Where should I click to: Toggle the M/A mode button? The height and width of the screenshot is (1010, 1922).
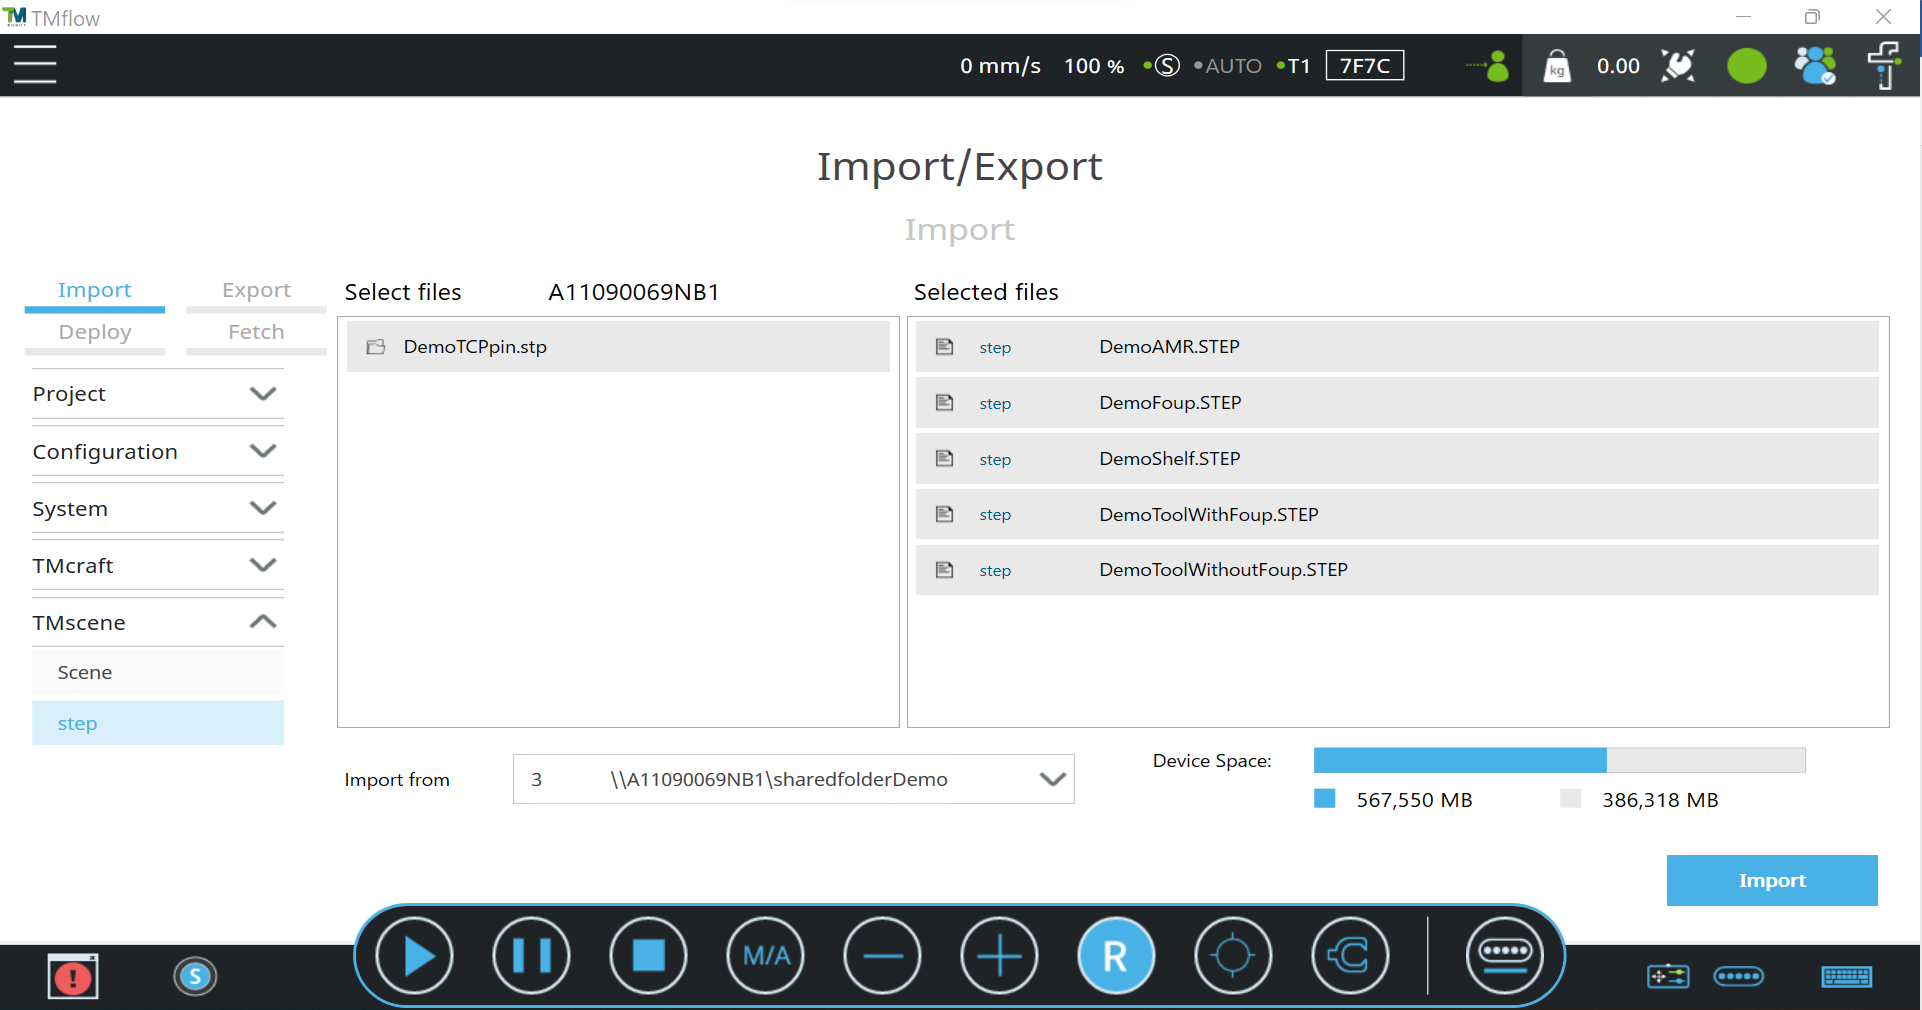[x=766, y=956]
